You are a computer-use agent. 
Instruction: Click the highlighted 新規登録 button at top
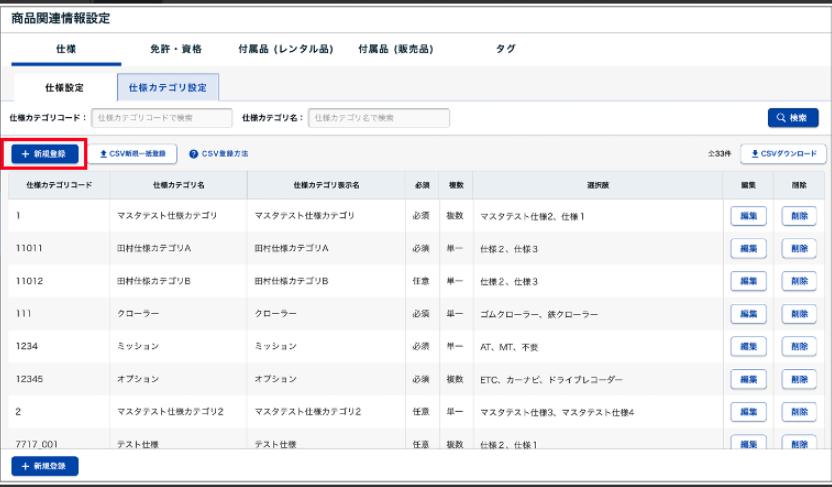(44, 154)
